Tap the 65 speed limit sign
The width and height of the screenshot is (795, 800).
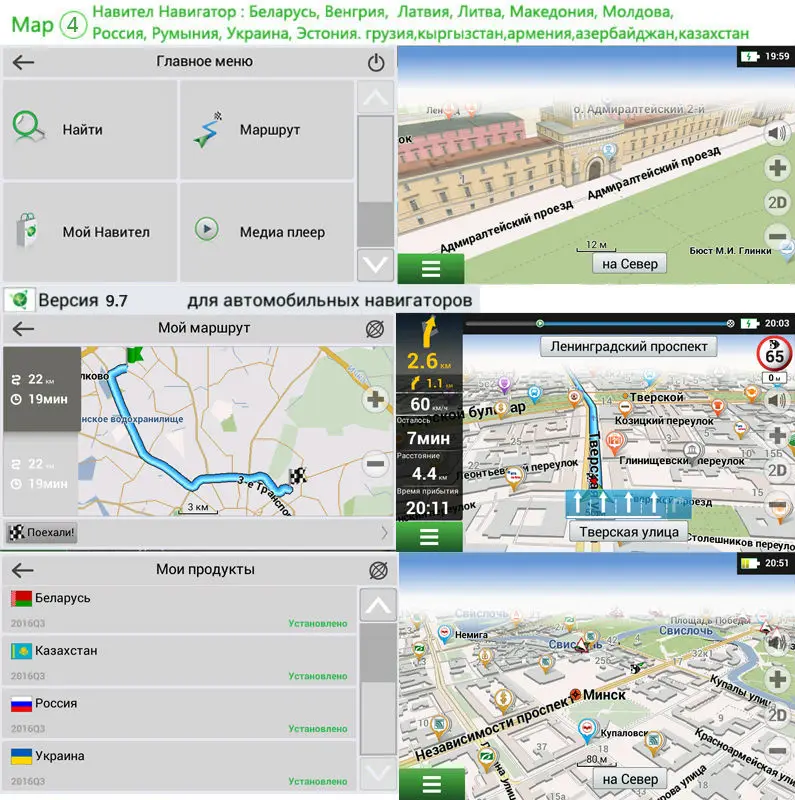coord(774,353)
